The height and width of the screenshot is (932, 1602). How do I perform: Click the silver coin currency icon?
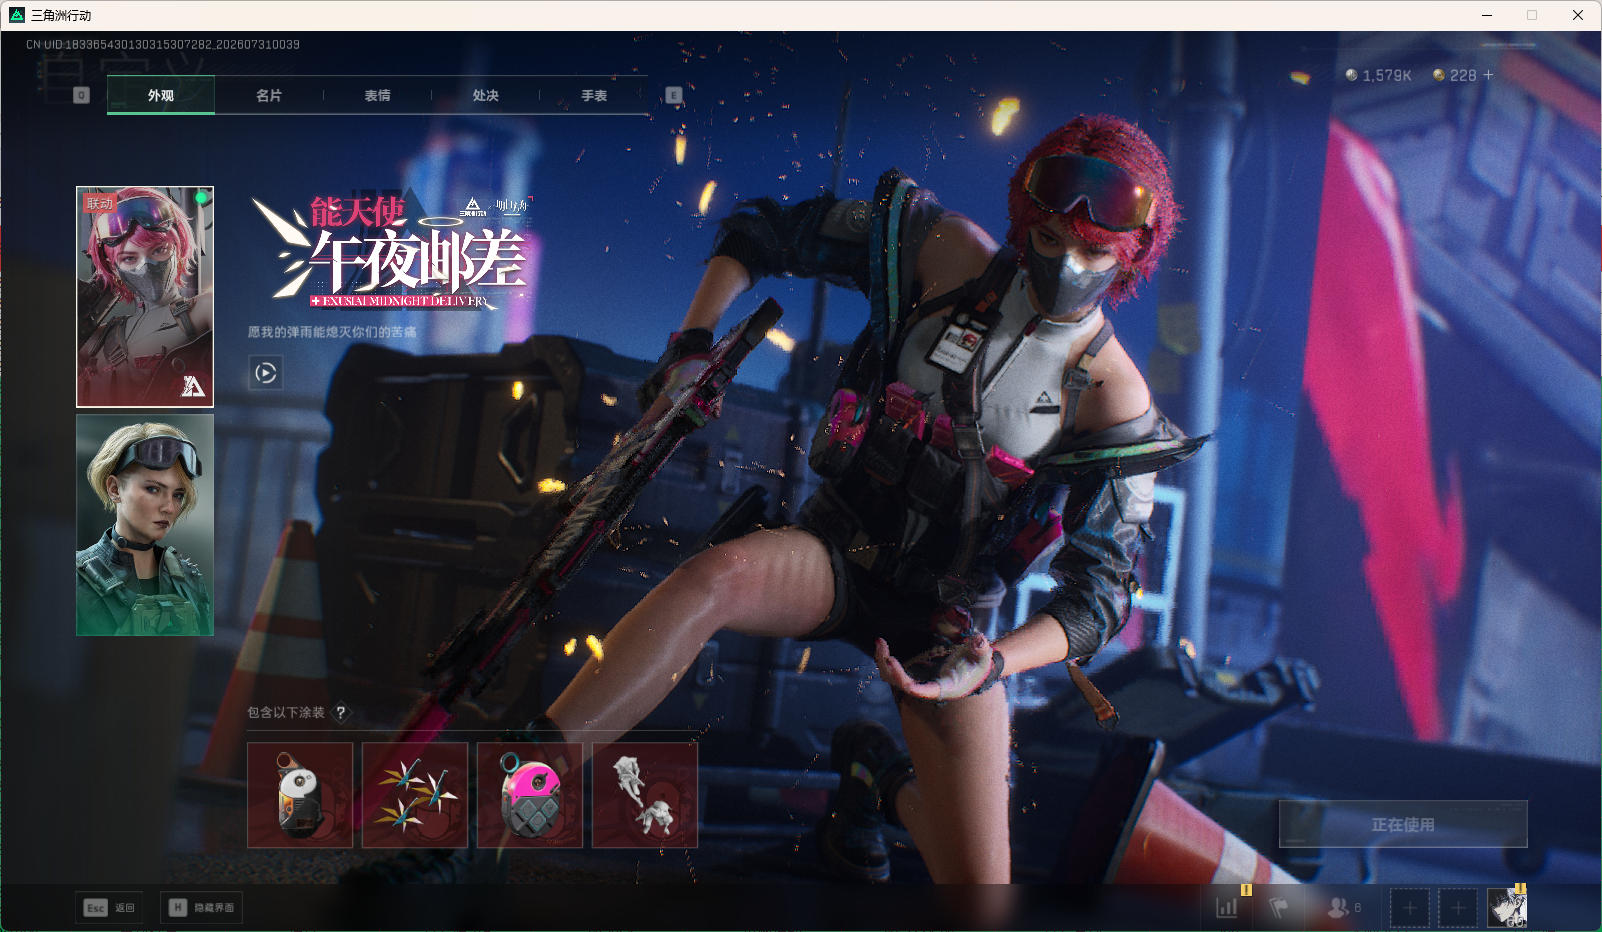tap(1352, 75)
